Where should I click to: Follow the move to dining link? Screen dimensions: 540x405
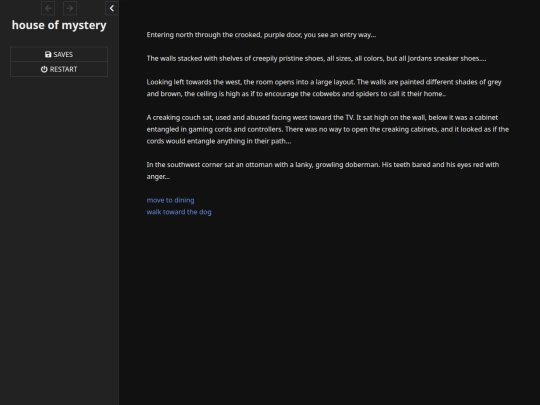[x=170, y=200]
